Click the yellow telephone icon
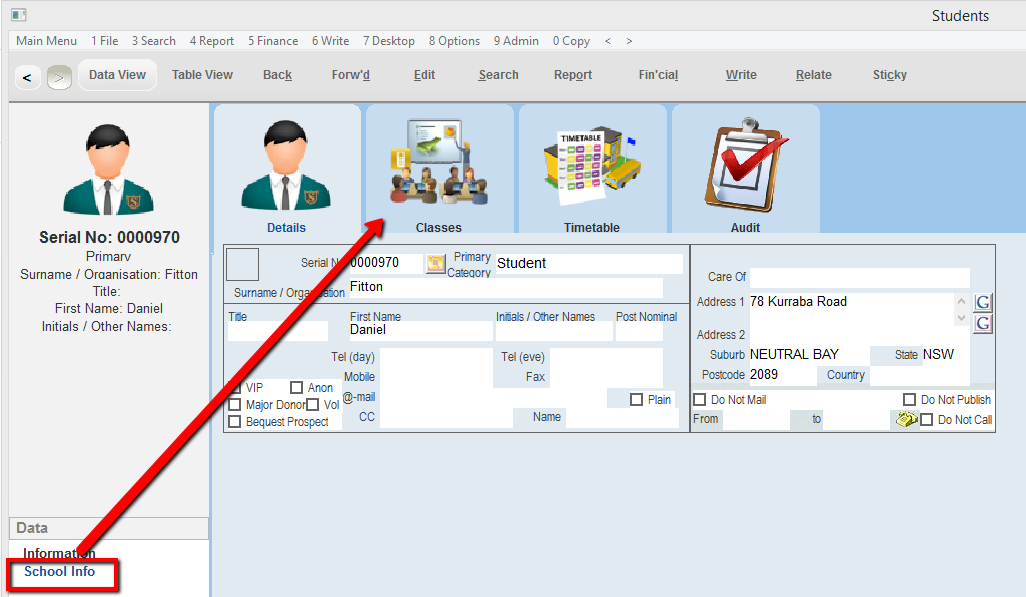This screenshot has height=597, width=1026. point(906,420)
